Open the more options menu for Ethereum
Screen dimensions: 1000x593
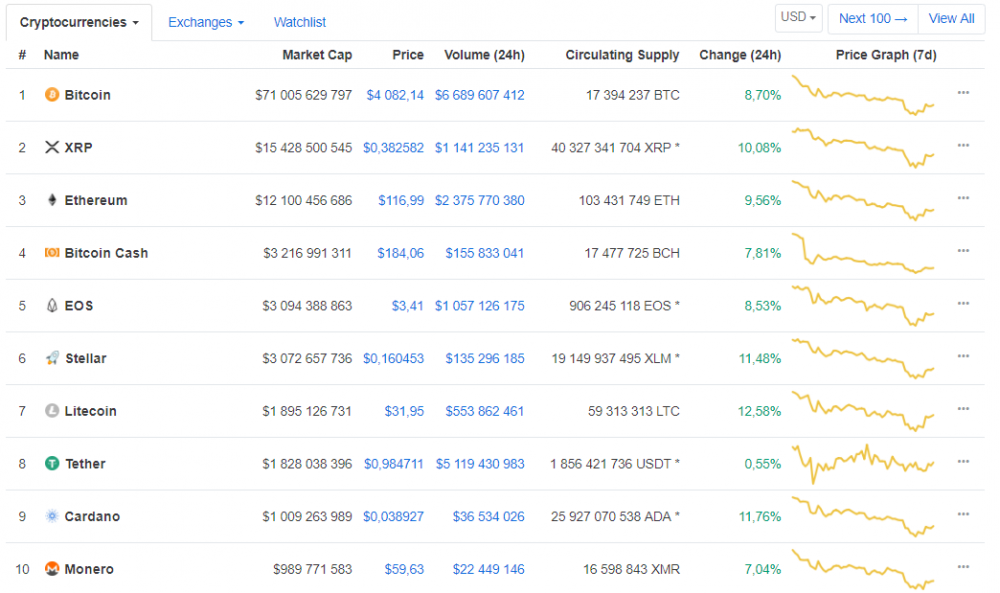[x=963, y=198]
